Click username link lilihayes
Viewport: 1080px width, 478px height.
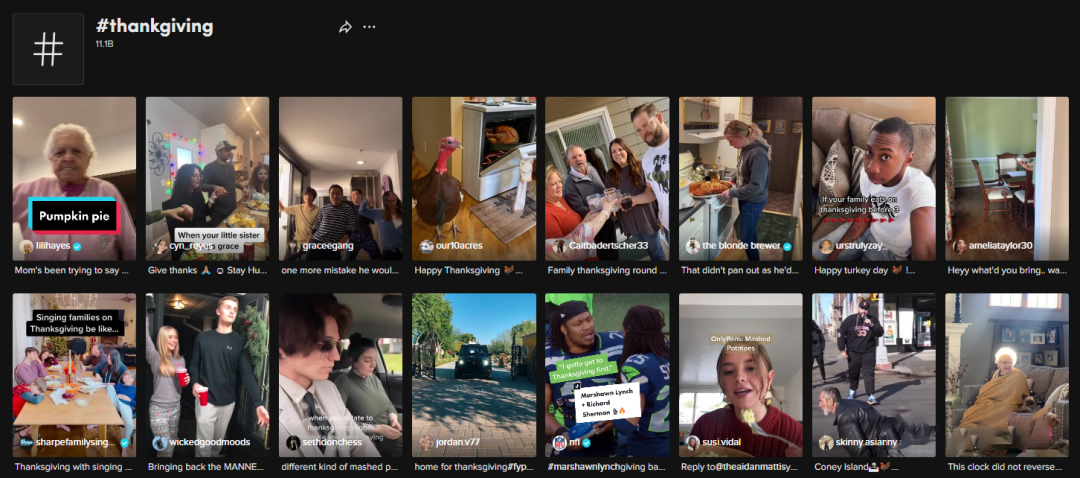tap(54, 247)
